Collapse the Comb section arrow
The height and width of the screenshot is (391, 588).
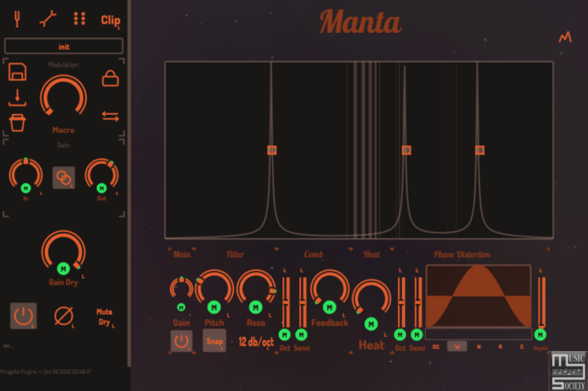[x=351, y=249]
